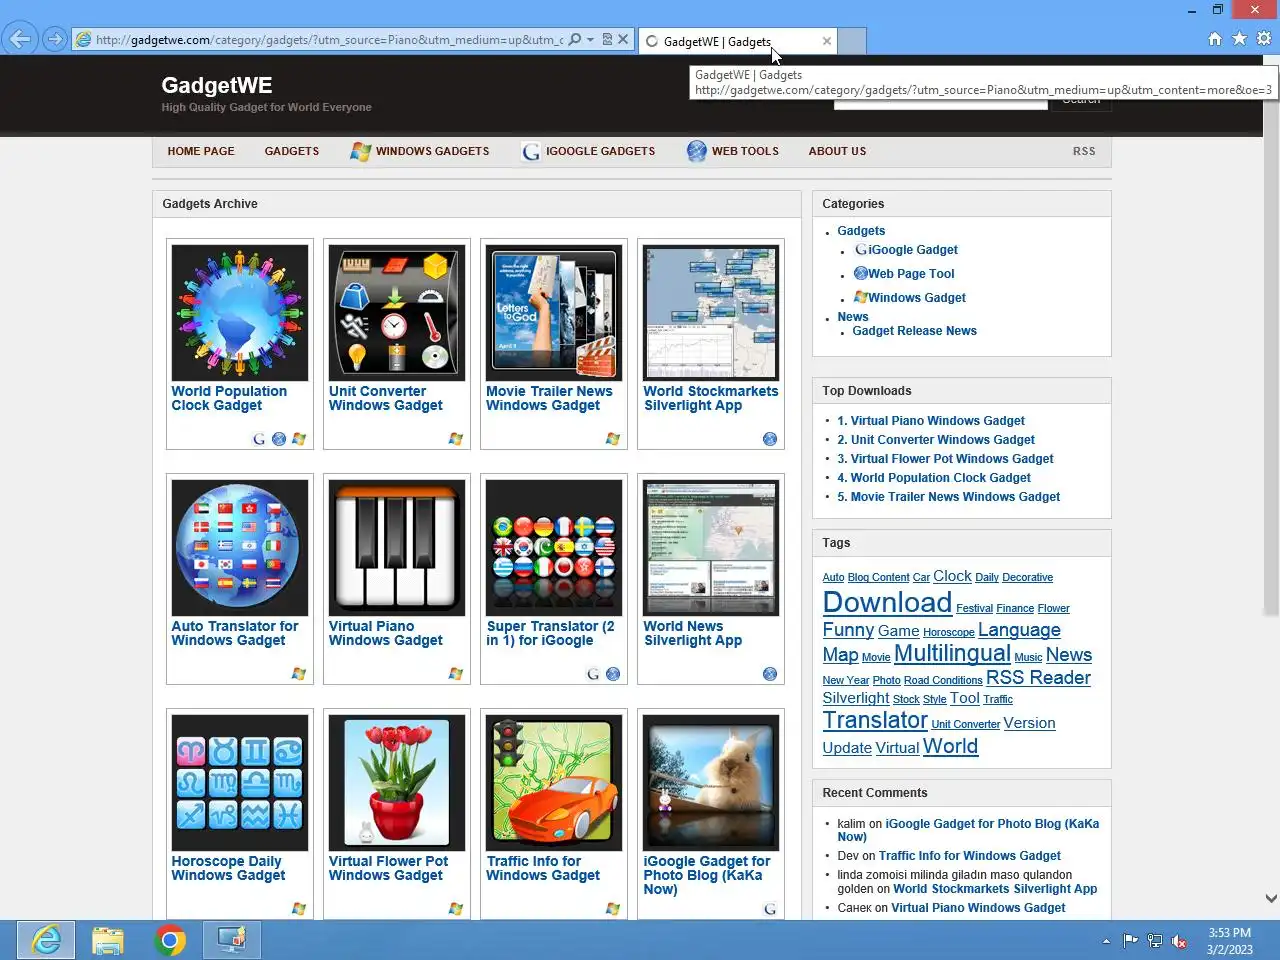Viewport: 1280px width, 960px height.
Task: Open a new blank browser tab
Action: [x=851, y=41]
